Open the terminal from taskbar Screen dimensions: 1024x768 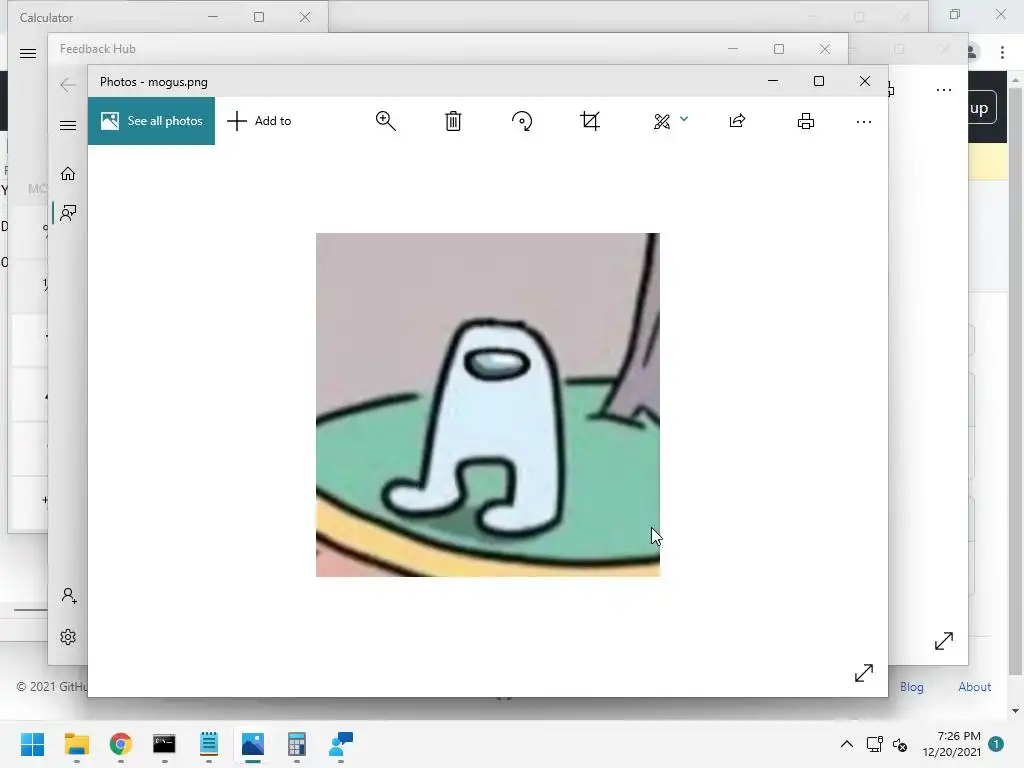coord(165,744)
